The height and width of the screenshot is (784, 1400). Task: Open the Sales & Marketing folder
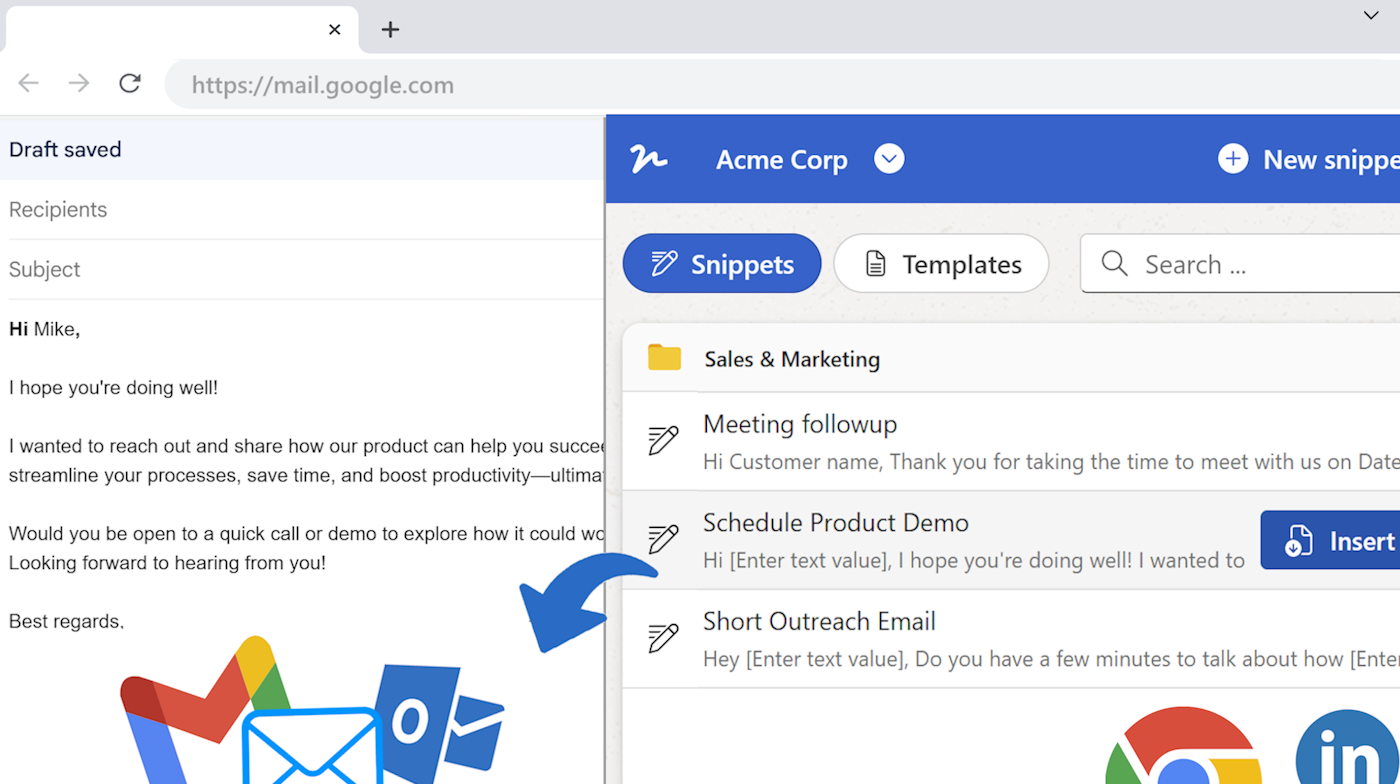pos(1011,358)
